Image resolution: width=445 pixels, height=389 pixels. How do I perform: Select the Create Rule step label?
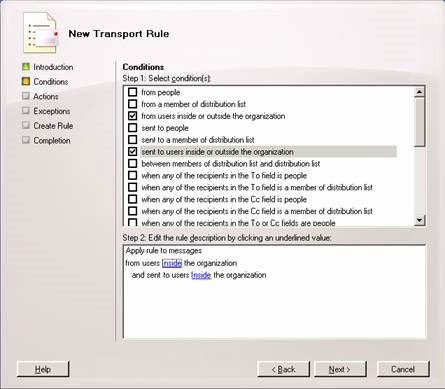[x=53, y=126]
